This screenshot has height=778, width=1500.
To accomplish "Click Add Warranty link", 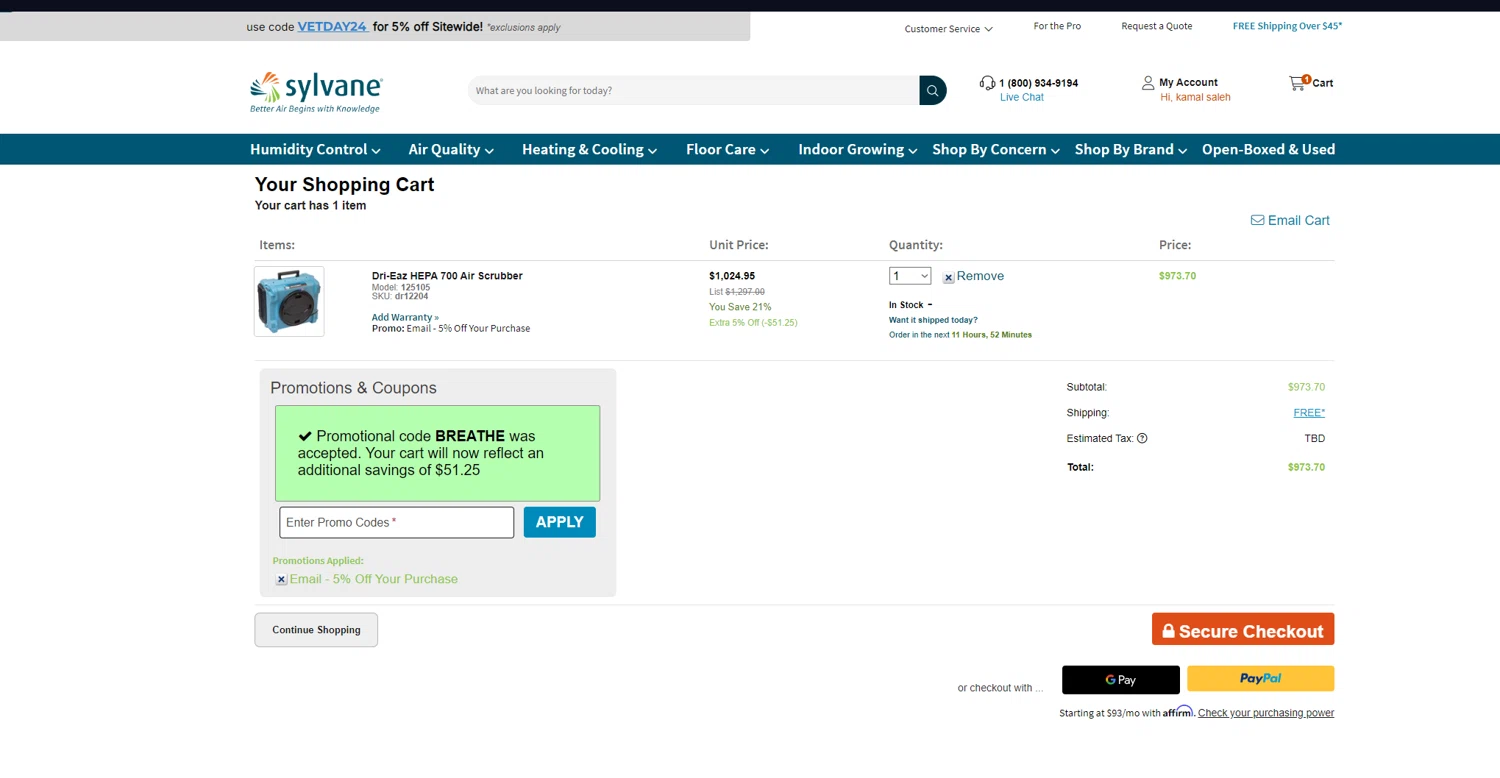I will [x=405, y=317].
